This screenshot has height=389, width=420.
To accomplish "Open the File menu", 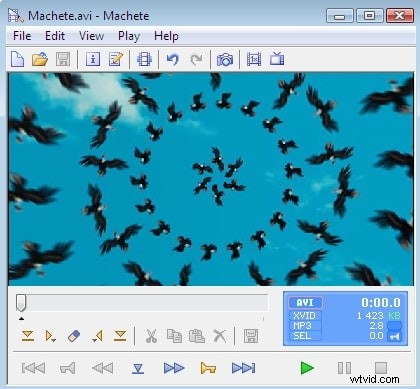I will (22, 36).
